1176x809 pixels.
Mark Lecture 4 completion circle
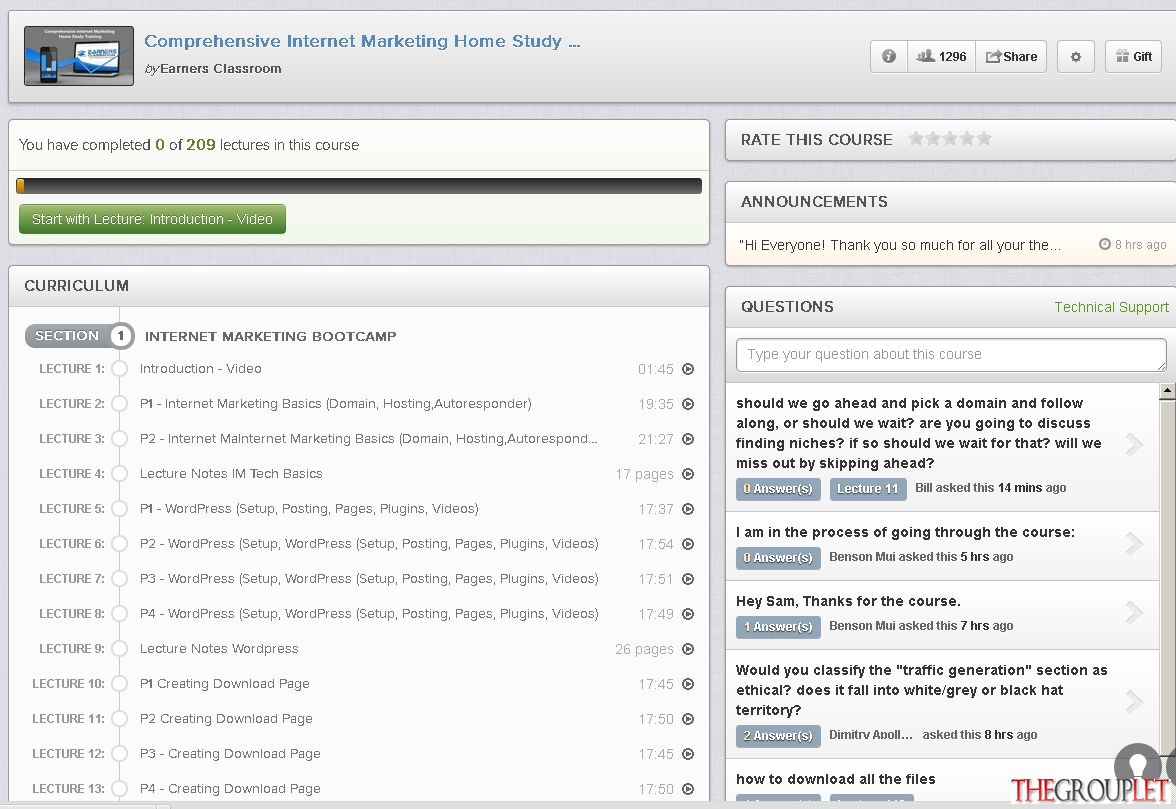tap(119, 474)
